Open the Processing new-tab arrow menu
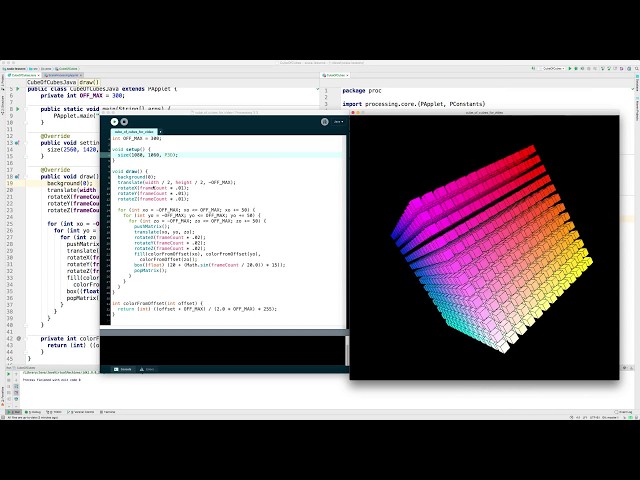 (x=160, y=132)
